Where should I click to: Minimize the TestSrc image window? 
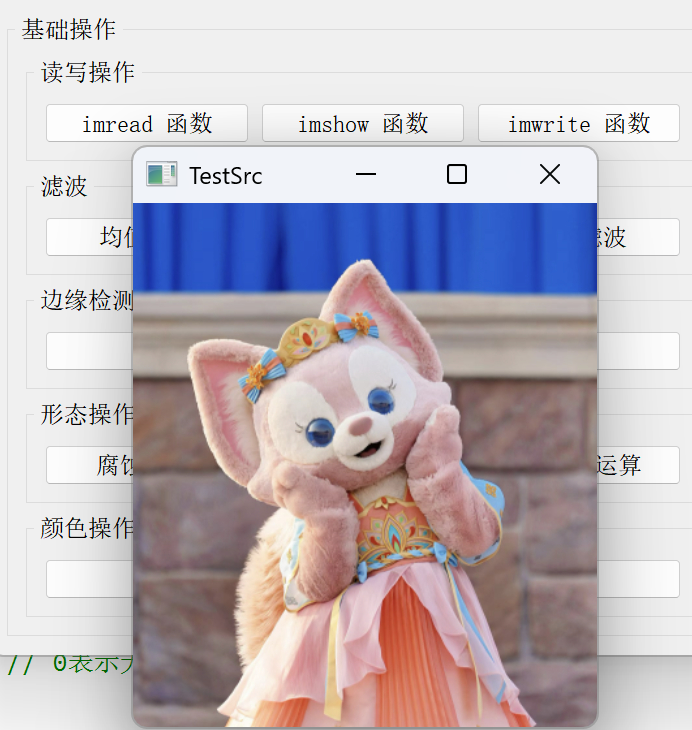click(366, 175)
